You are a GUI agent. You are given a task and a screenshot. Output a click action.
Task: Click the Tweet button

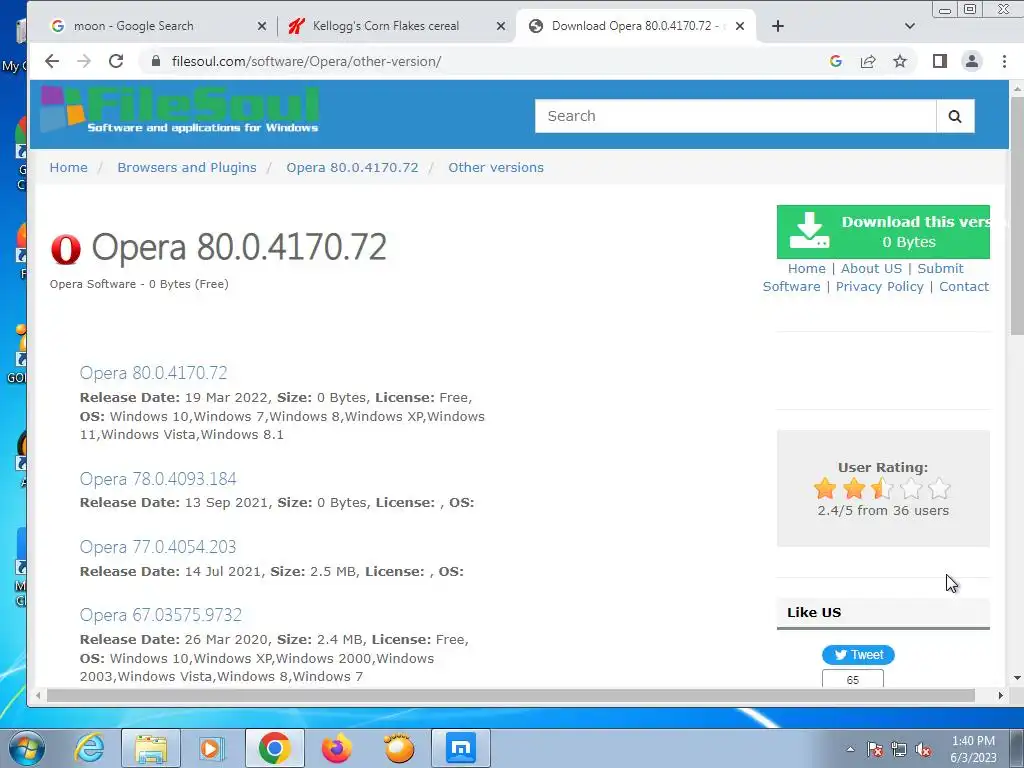[858, 655]
